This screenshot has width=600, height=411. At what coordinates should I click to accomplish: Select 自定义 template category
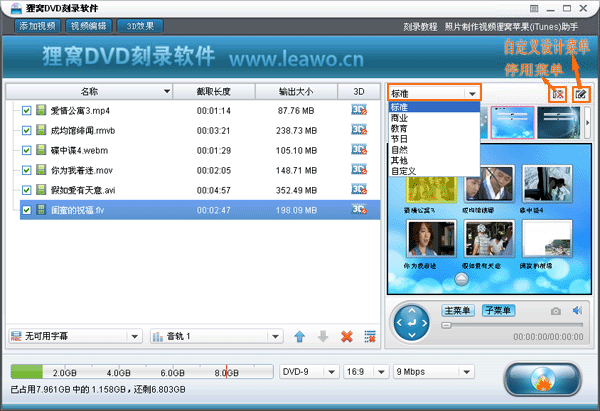[434, 171]
